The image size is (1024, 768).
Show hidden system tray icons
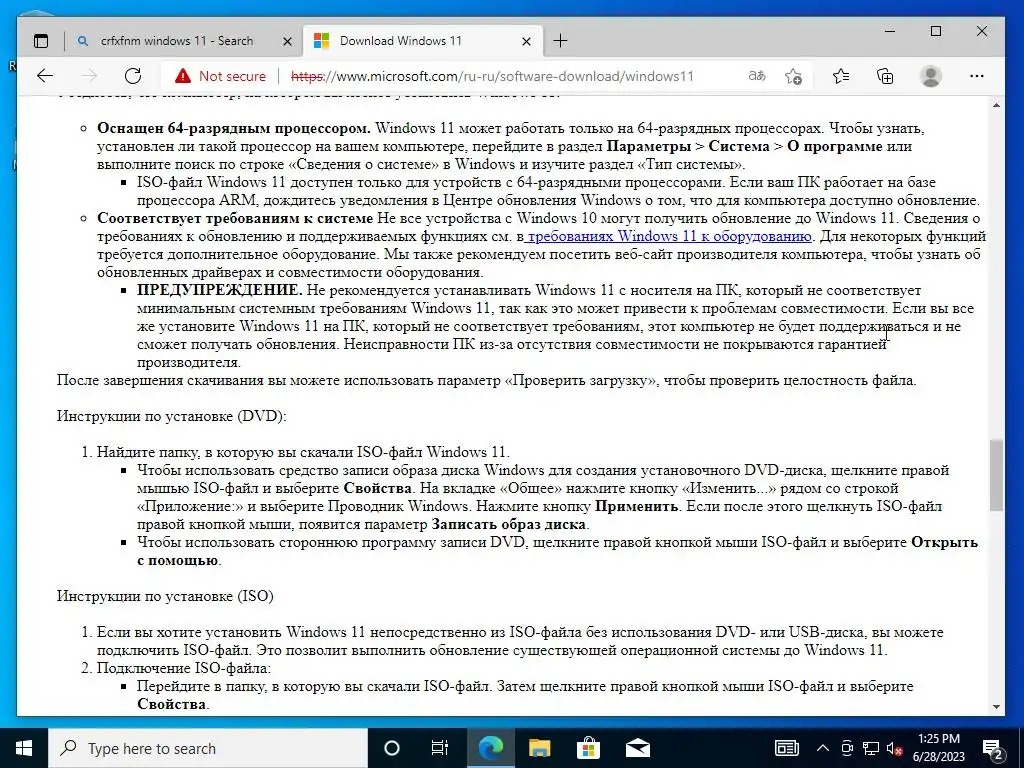[823, 748]
